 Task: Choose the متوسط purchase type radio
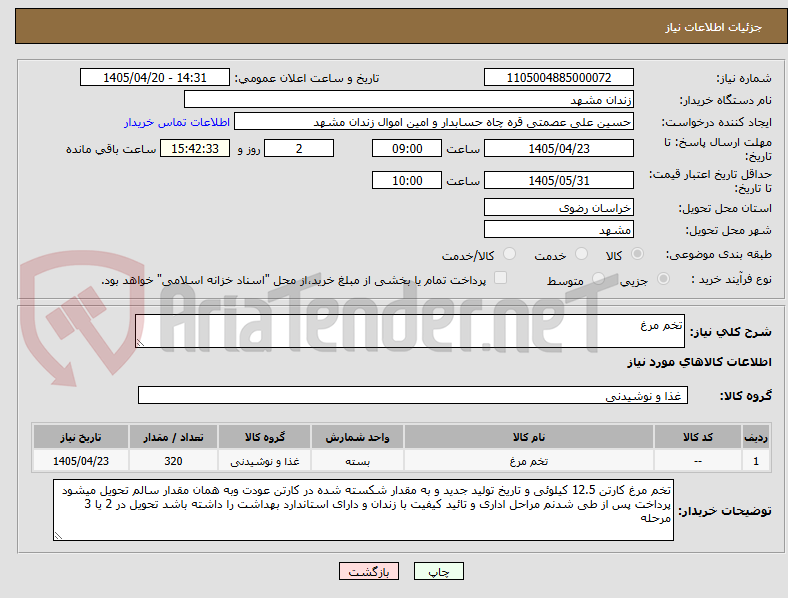click(598, 279)
